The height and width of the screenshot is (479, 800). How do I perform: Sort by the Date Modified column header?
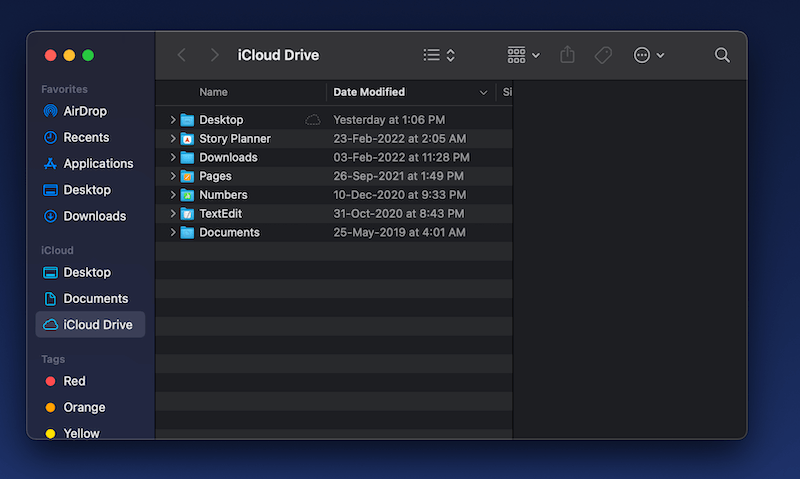tap(369, 92)
